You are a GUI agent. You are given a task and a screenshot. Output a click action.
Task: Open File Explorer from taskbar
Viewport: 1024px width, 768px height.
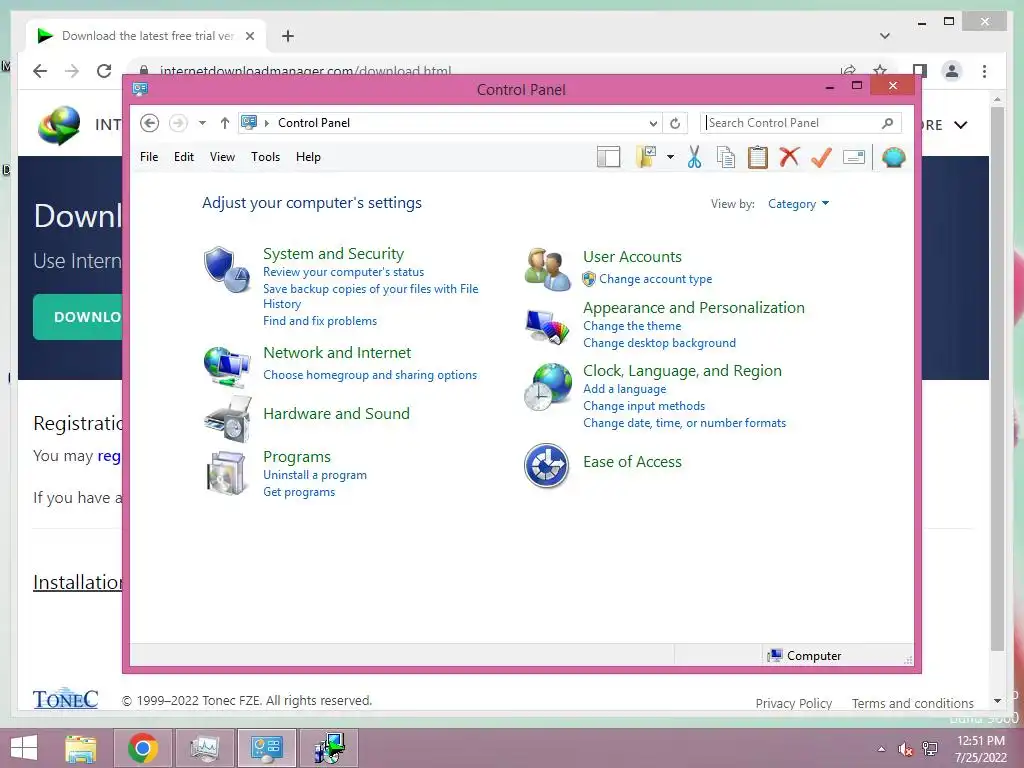tap(81, 748)
